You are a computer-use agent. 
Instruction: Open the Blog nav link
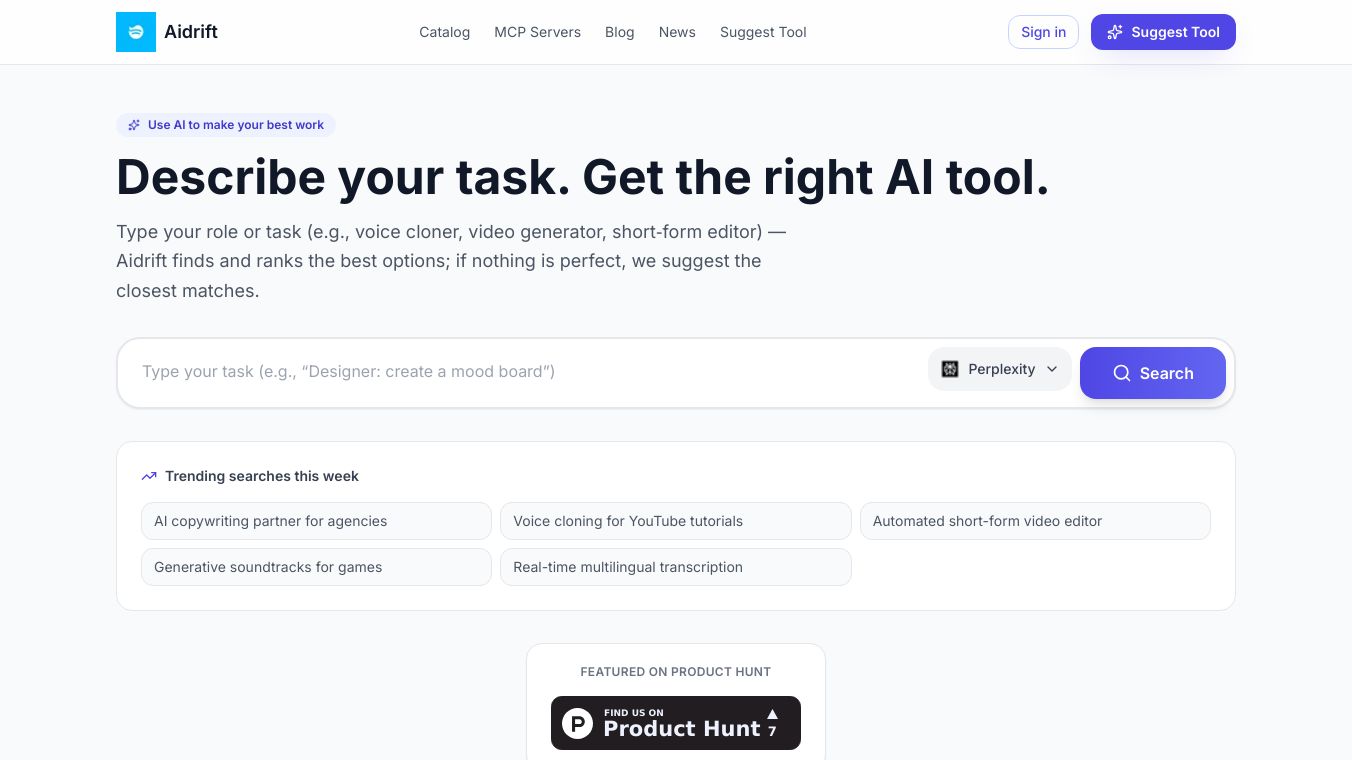619,32
